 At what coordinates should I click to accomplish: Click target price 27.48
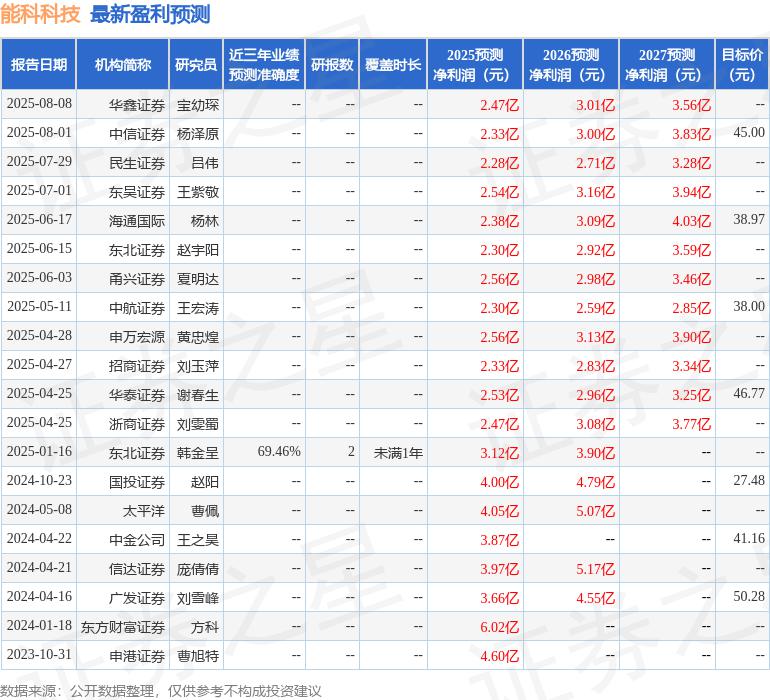[749, 480]
